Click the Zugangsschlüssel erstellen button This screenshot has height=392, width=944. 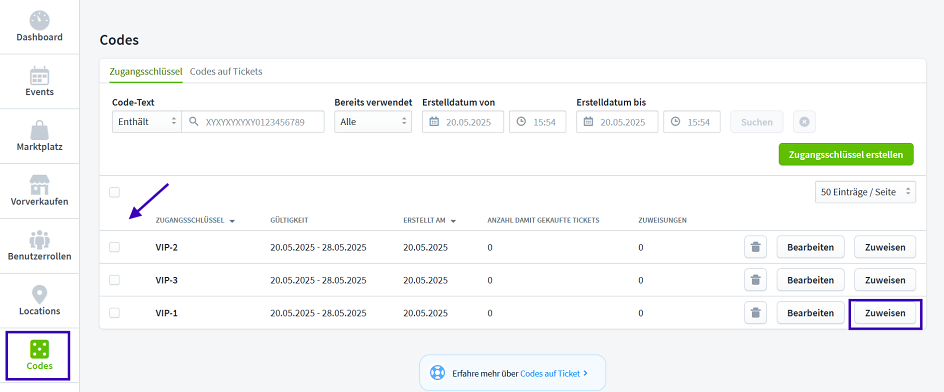click(x=846, y=154)
